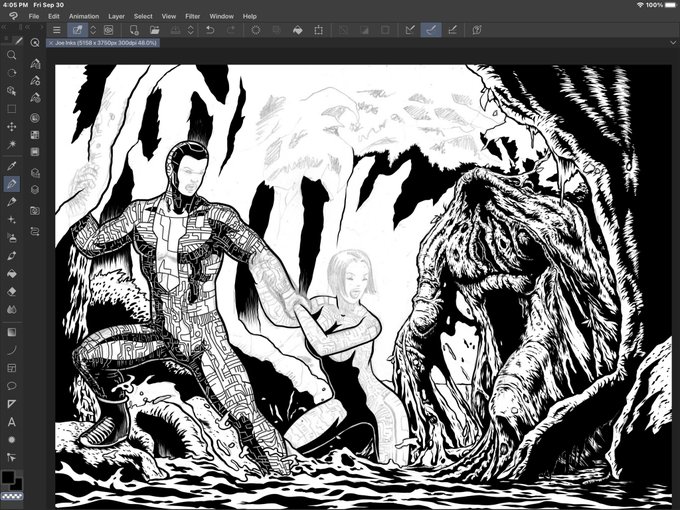Open the Layer menu
680x510 pixels.
click(x=117, y=17)
